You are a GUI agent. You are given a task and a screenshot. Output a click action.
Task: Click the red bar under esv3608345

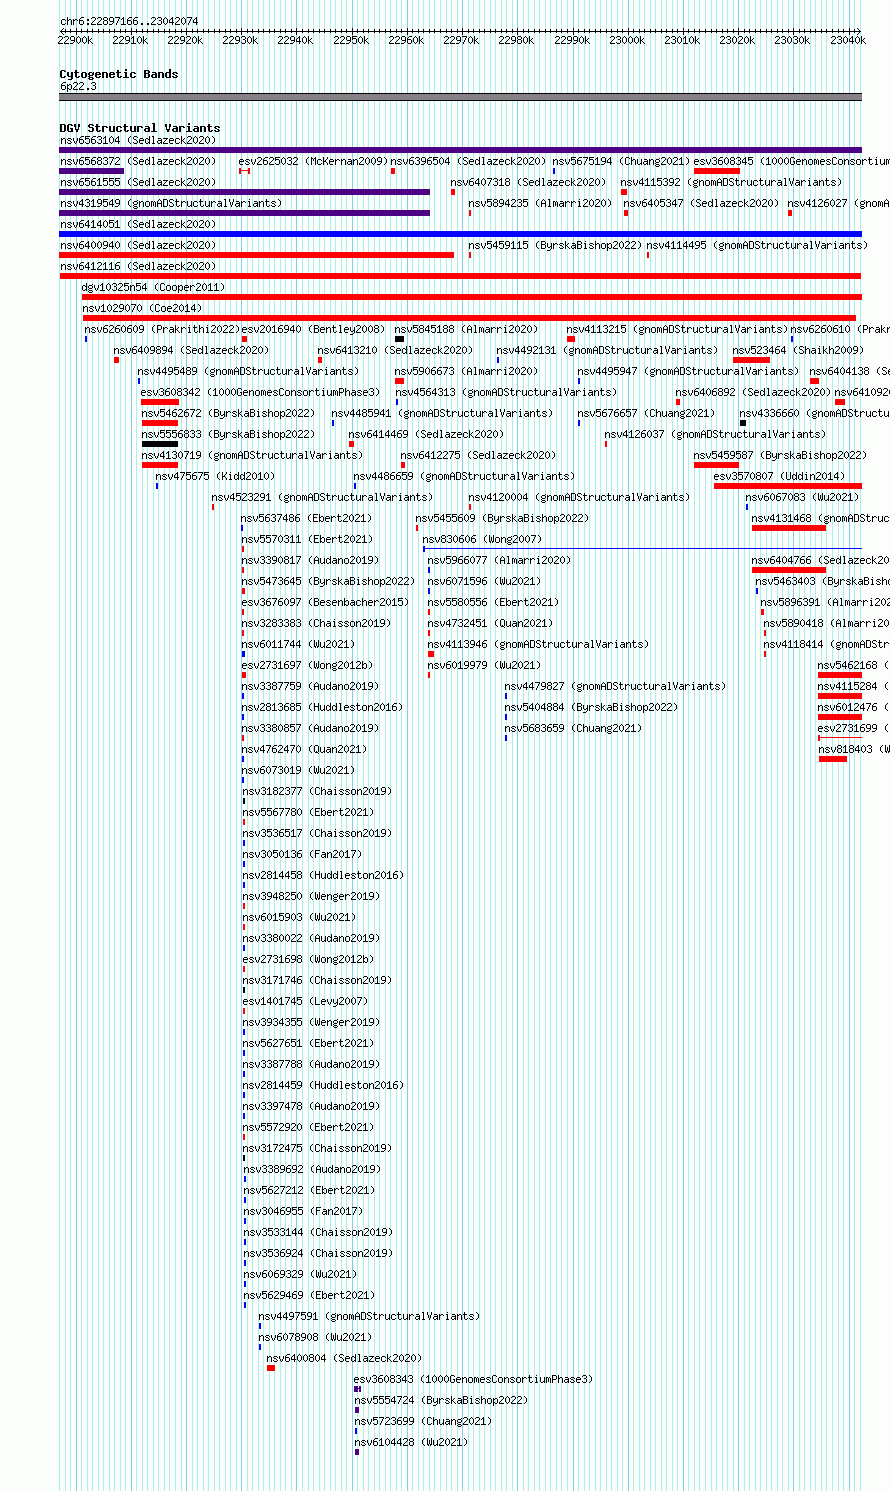coord(717,171)
